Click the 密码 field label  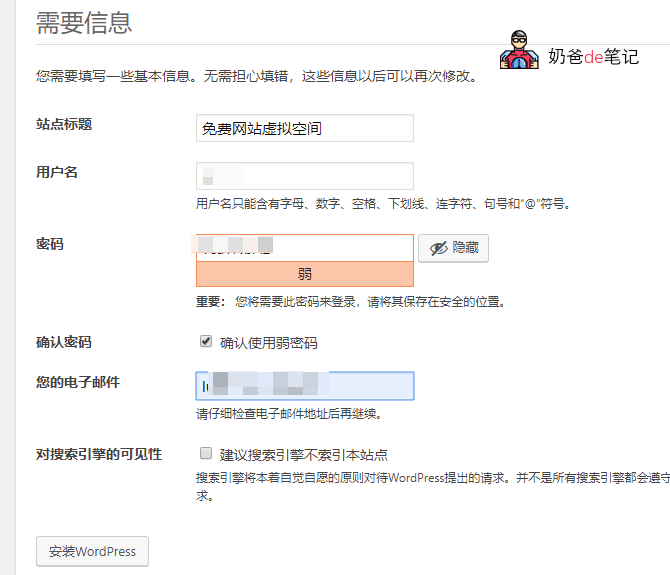(50, 244)
